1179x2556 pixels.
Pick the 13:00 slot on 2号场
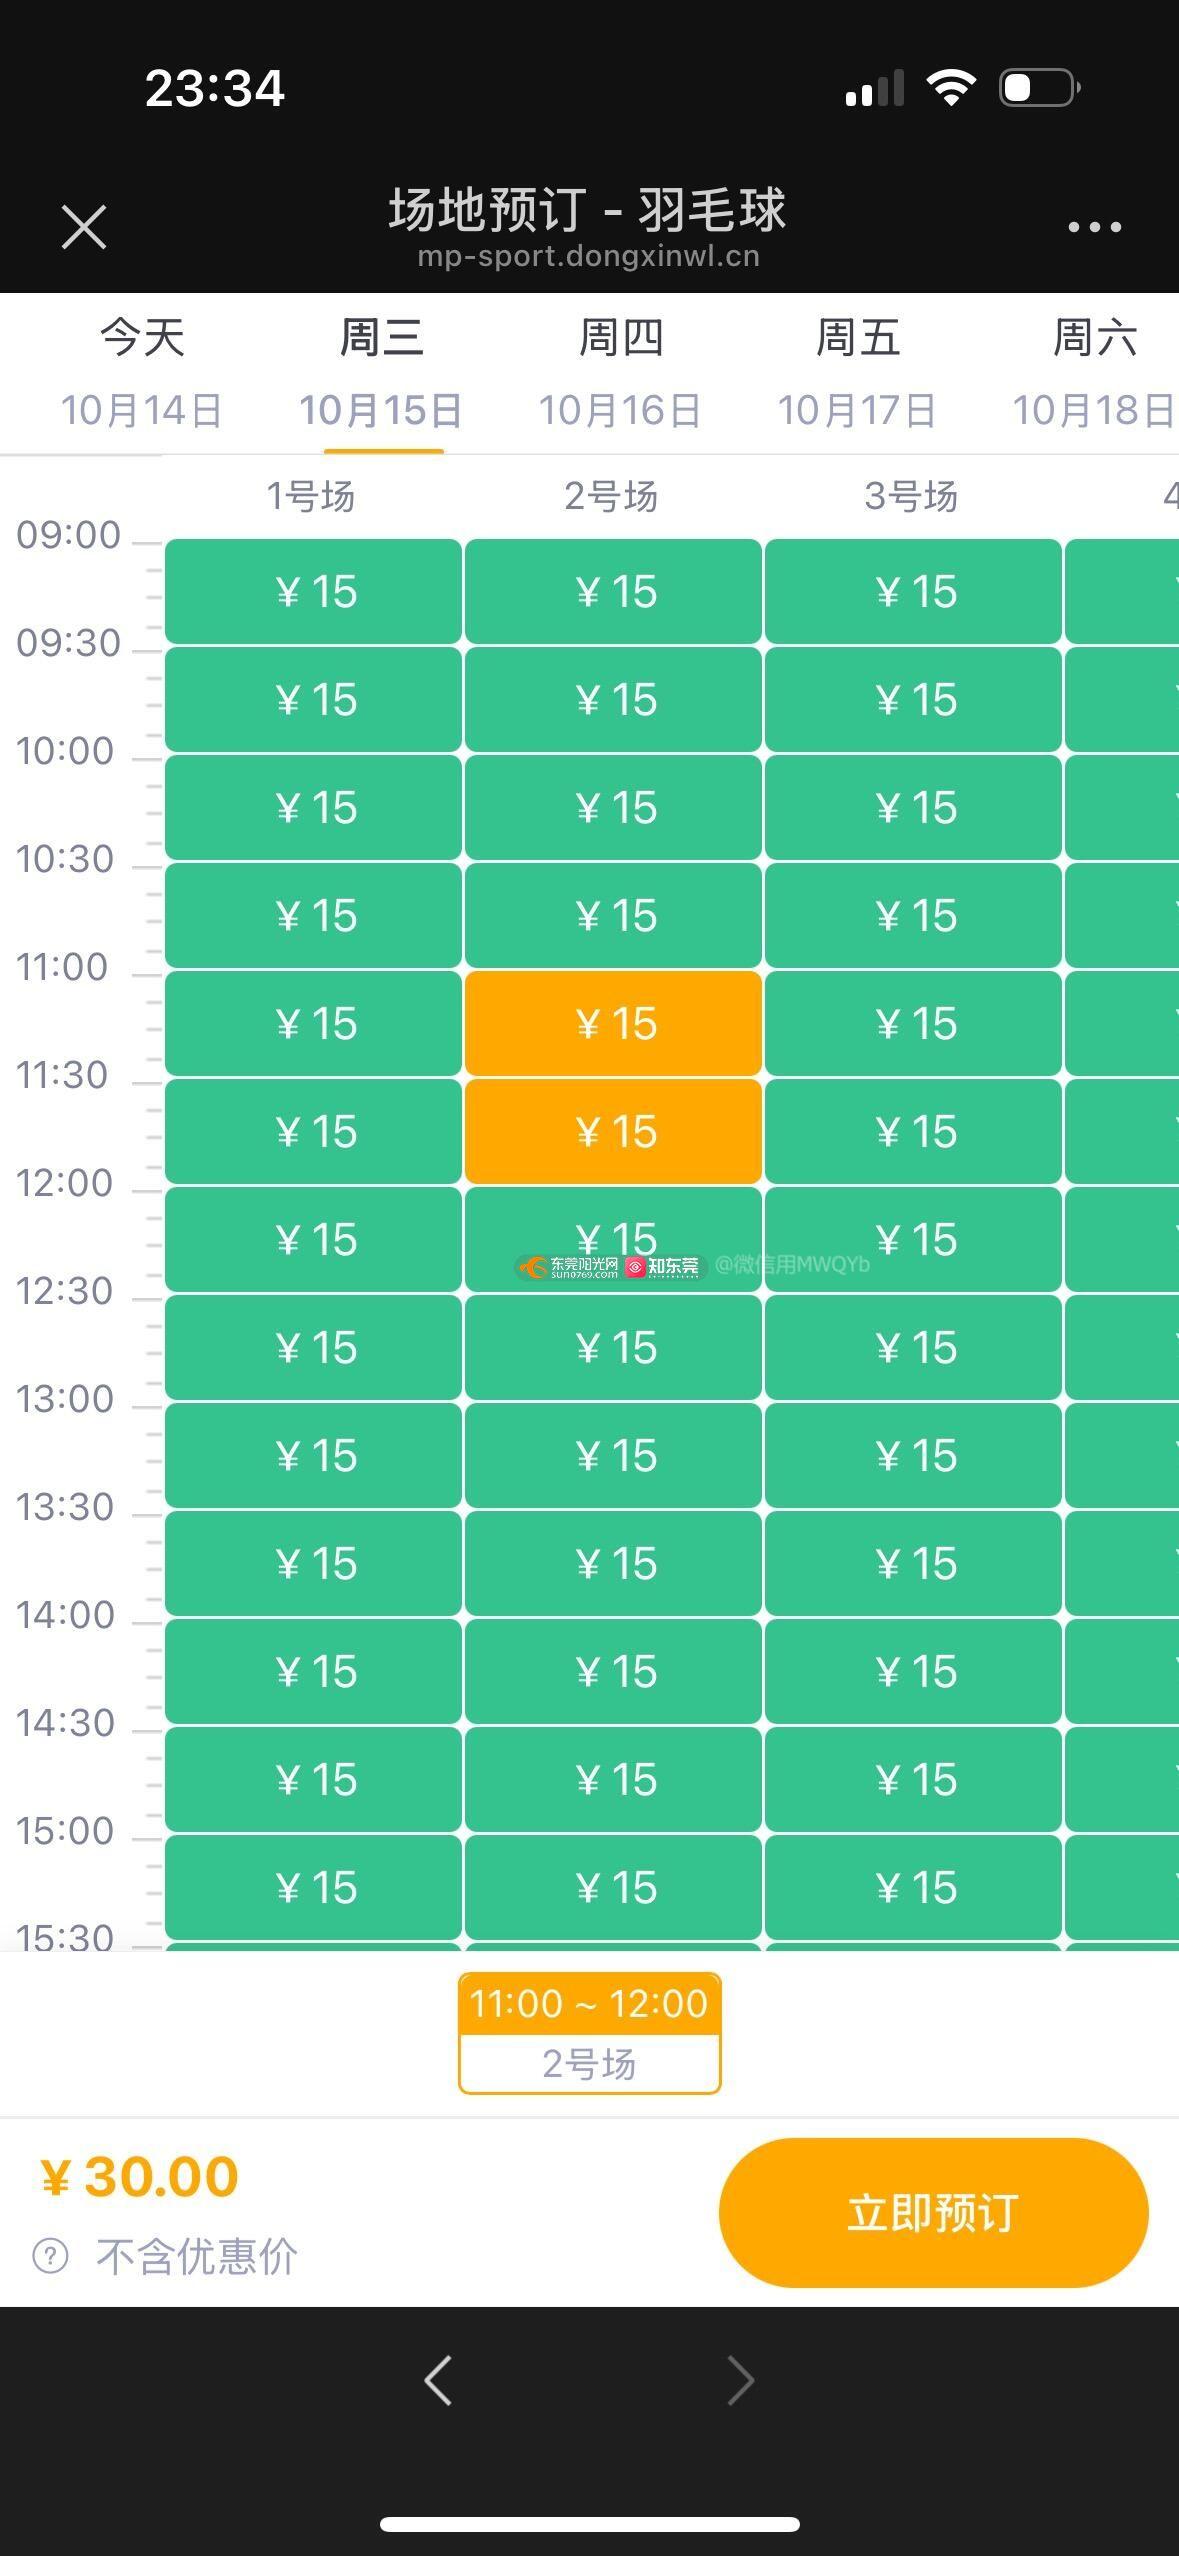[x=613, y=1455]
